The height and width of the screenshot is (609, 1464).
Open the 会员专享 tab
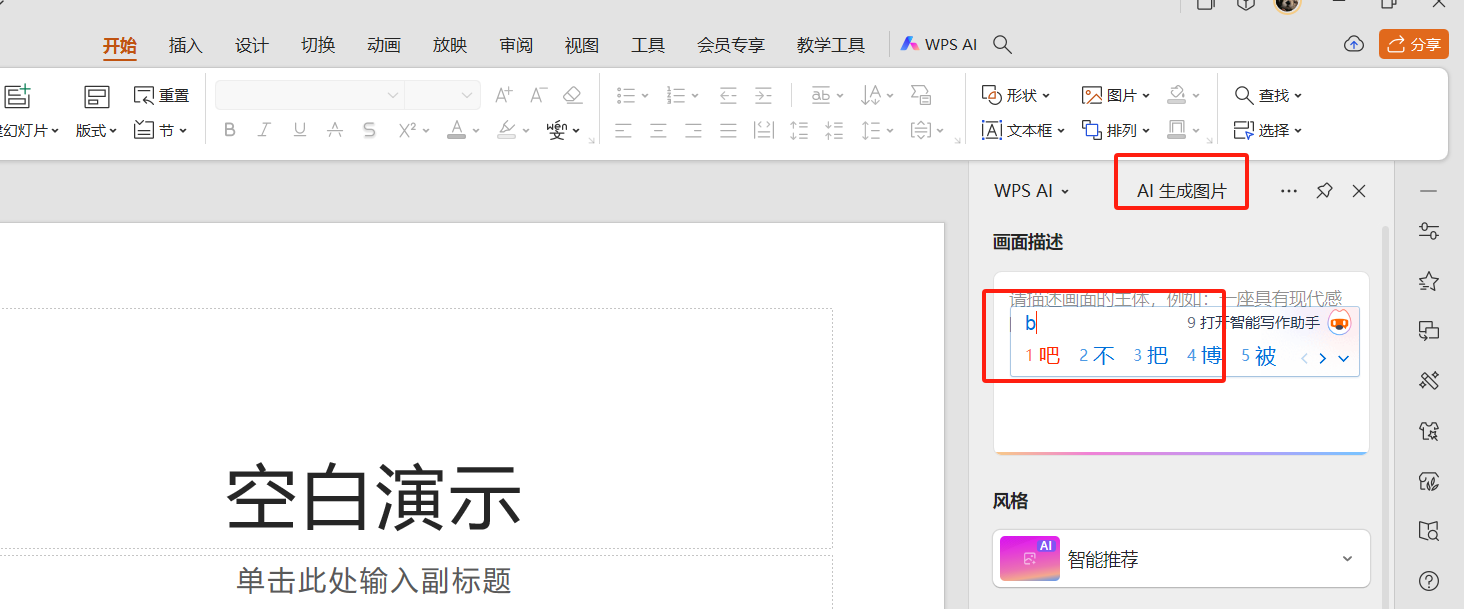tap(731, 45)
